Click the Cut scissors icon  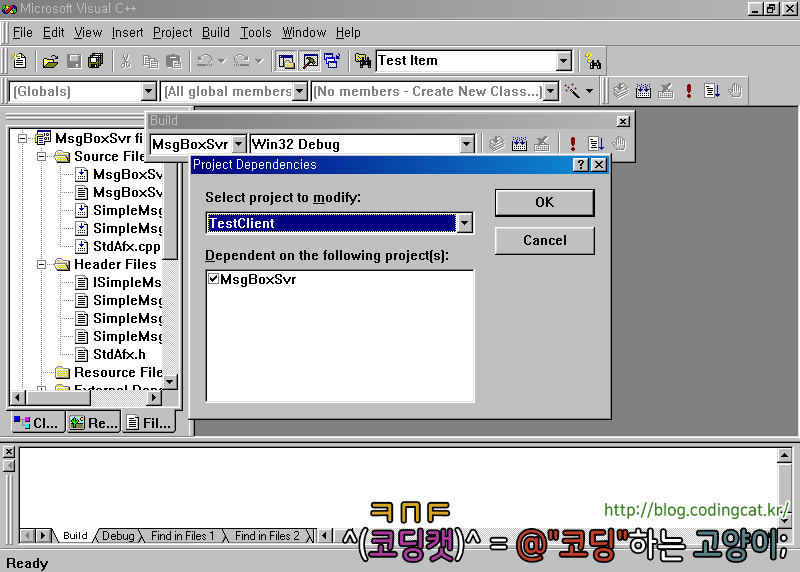126,61
